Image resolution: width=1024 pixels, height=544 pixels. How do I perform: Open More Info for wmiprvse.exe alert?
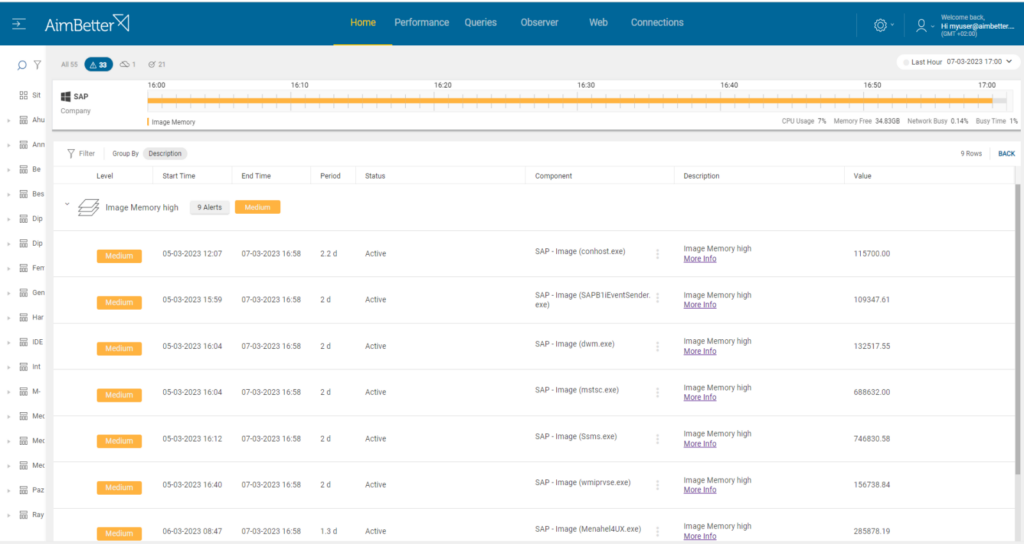tap(699, 490)
